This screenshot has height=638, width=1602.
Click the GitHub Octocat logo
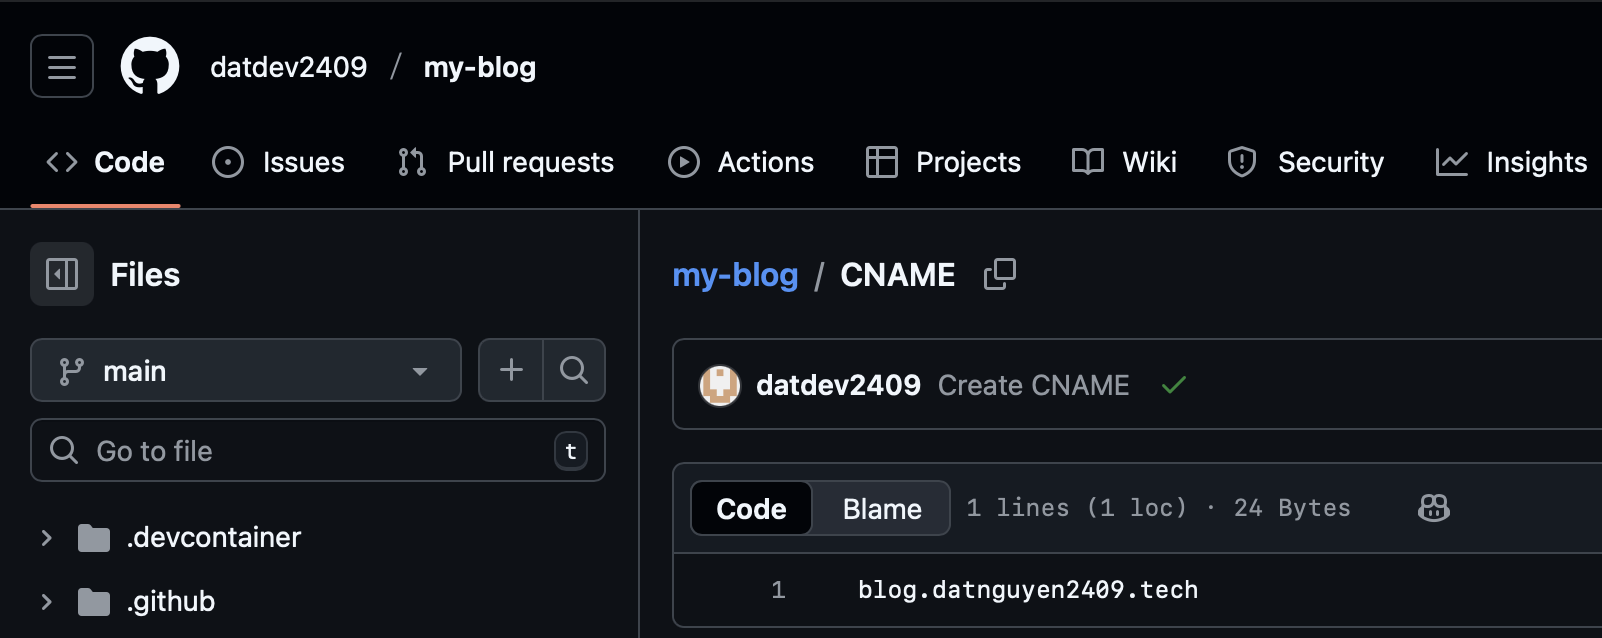point(150,66)
